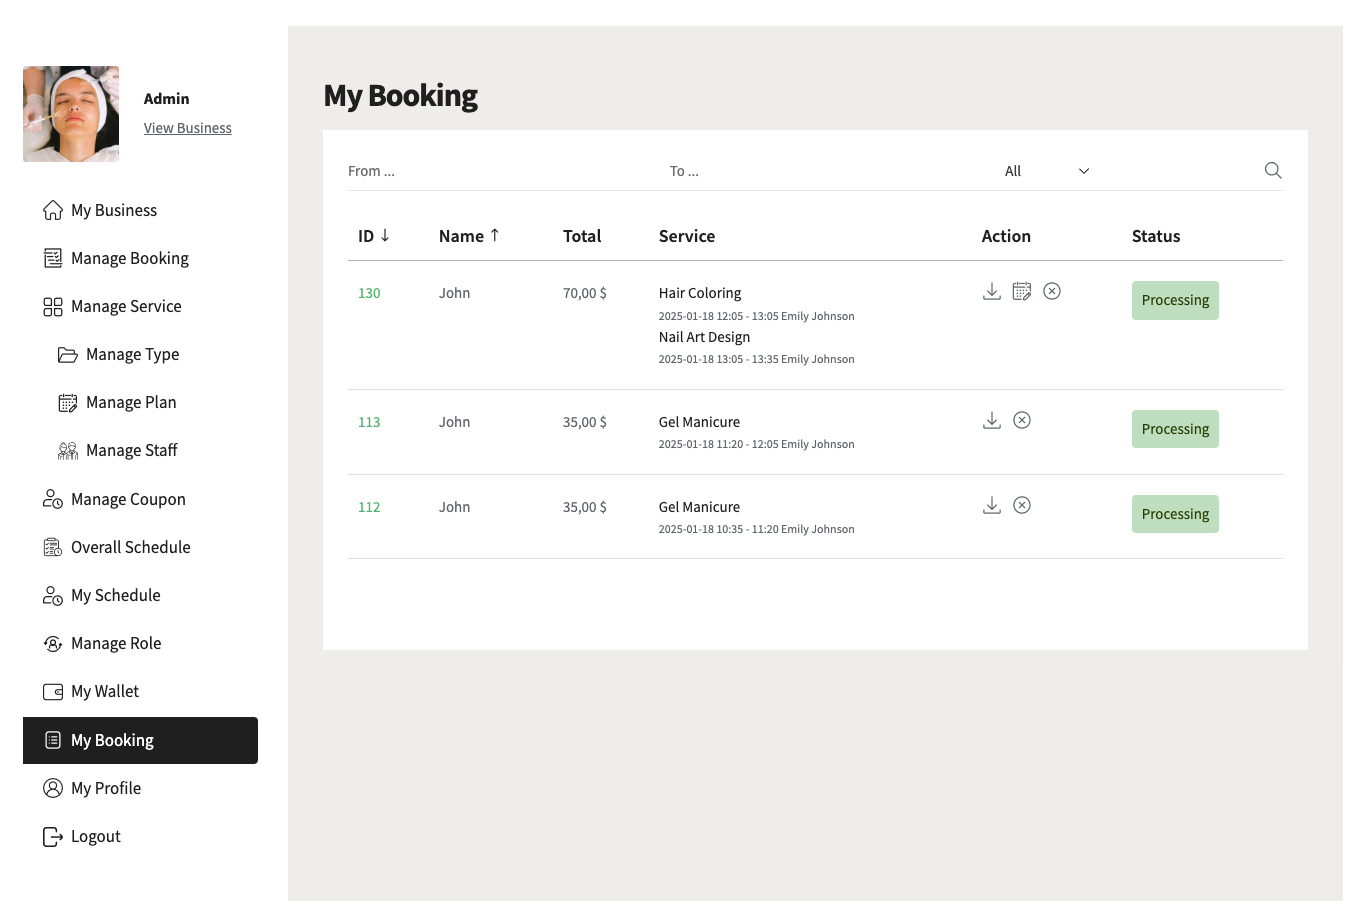
Task: Cancel booking 113 with X icon
Action: tap(1022, 420)
